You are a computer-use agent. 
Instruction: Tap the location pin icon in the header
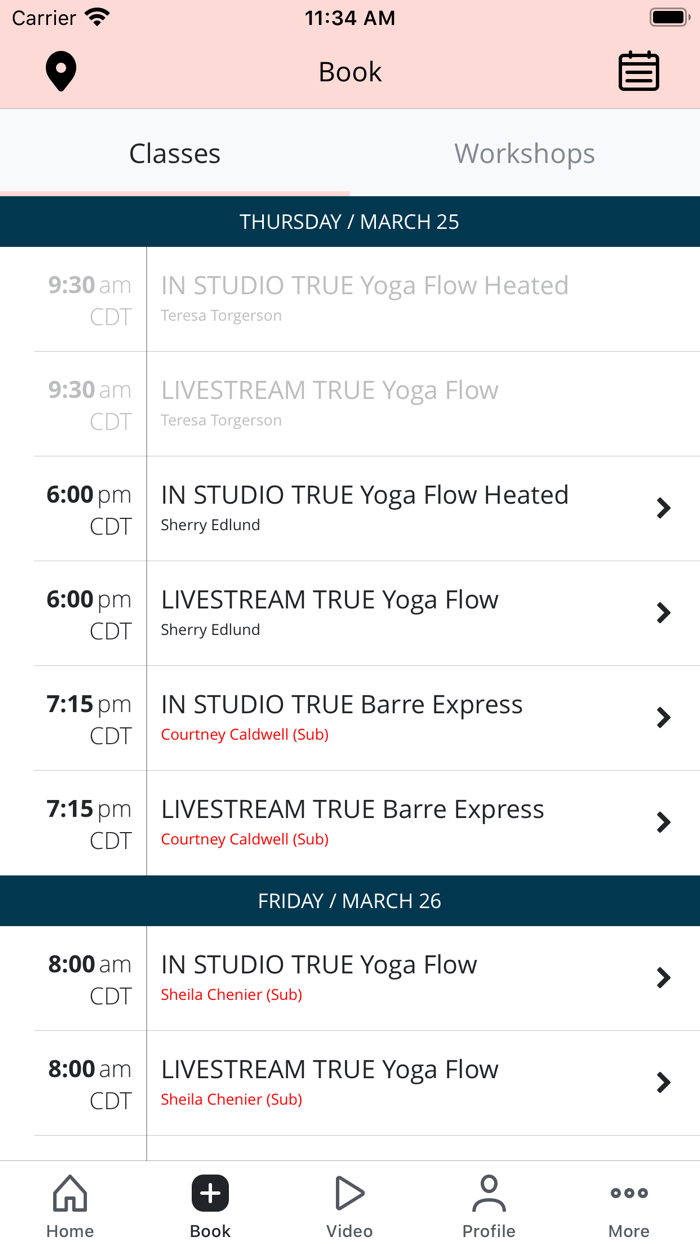coord(60,71)
